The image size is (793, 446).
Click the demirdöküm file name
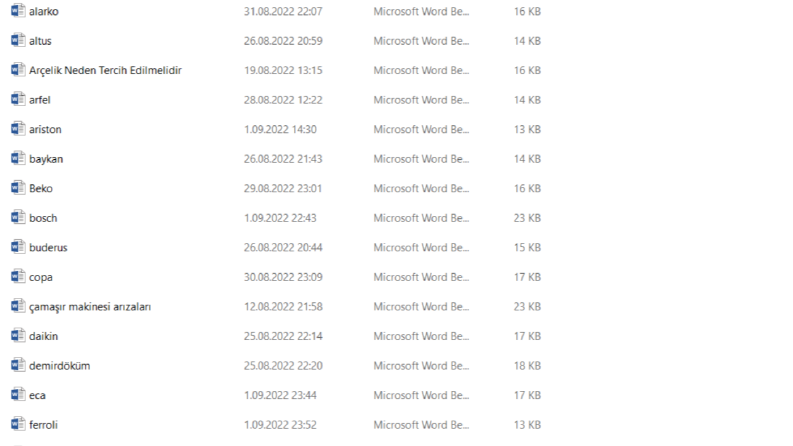(60, 366)
